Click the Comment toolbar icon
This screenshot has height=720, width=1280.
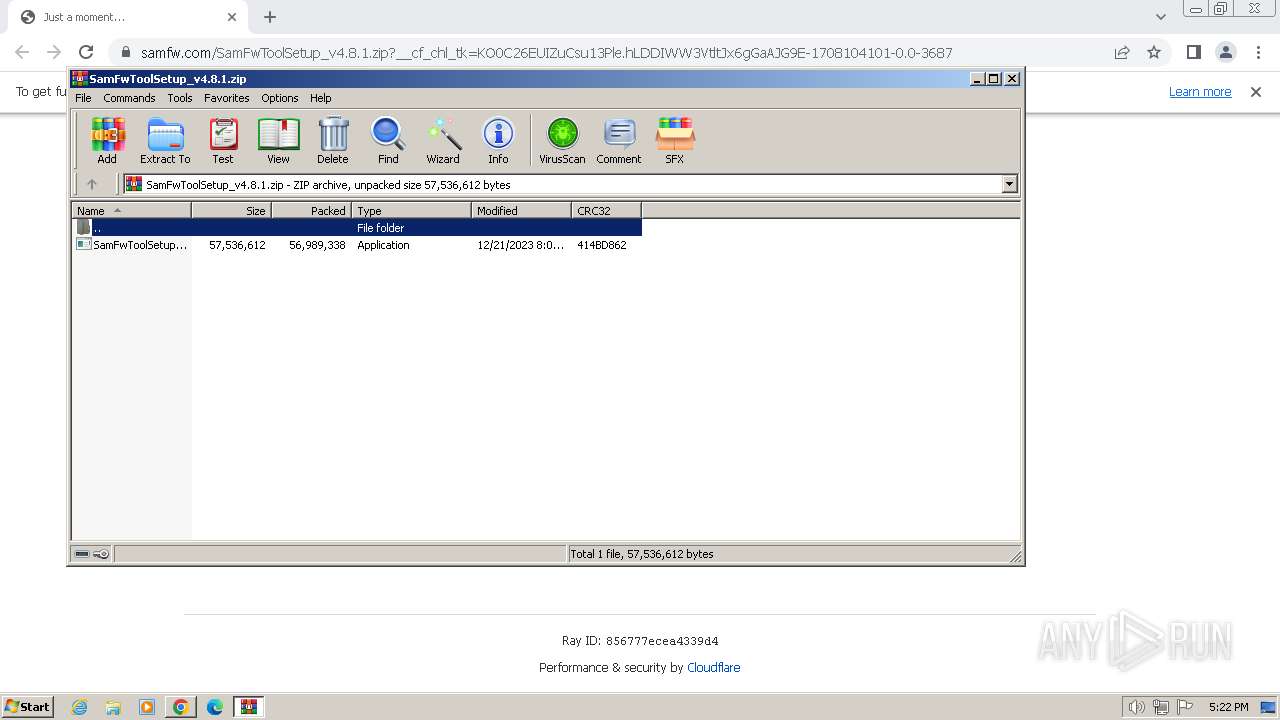coord(619,141)
